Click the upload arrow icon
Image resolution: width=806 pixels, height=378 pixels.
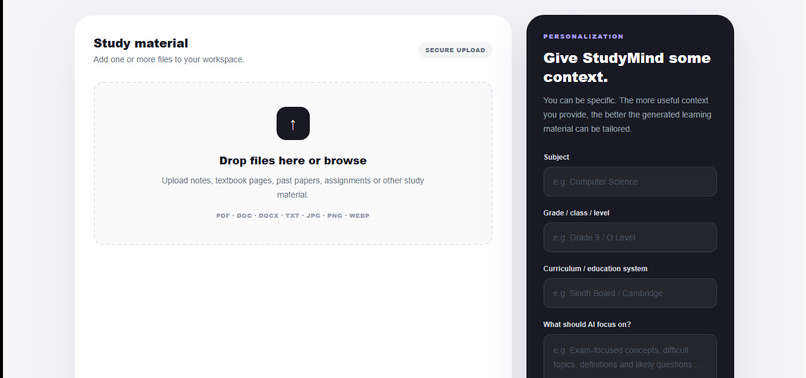point(293,123)
